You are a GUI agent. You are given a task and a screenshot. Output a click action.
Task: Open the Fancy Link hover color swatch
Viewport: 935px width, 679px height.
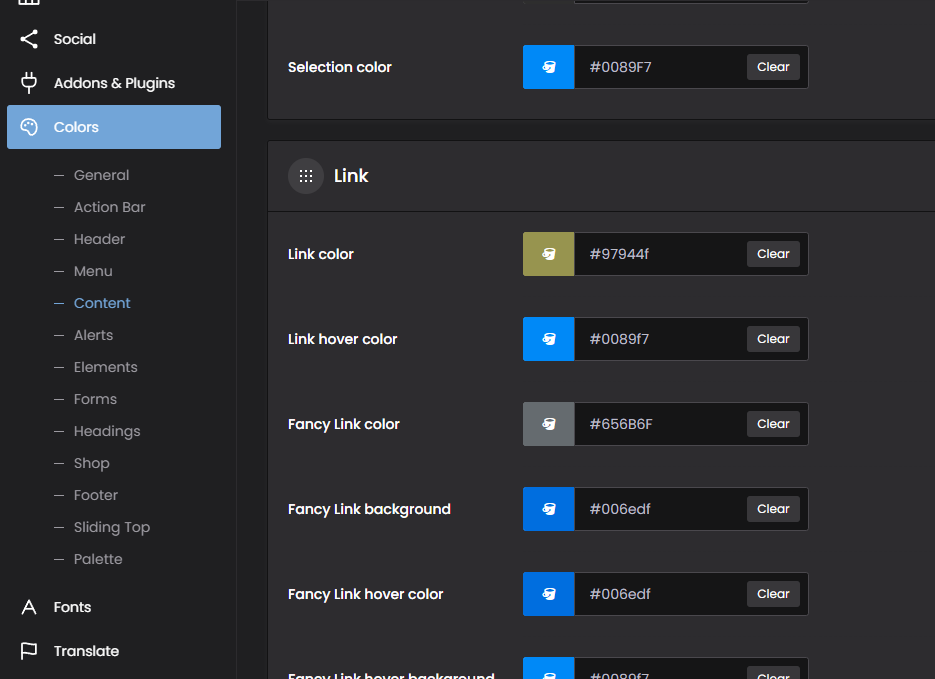coord(548,594)
